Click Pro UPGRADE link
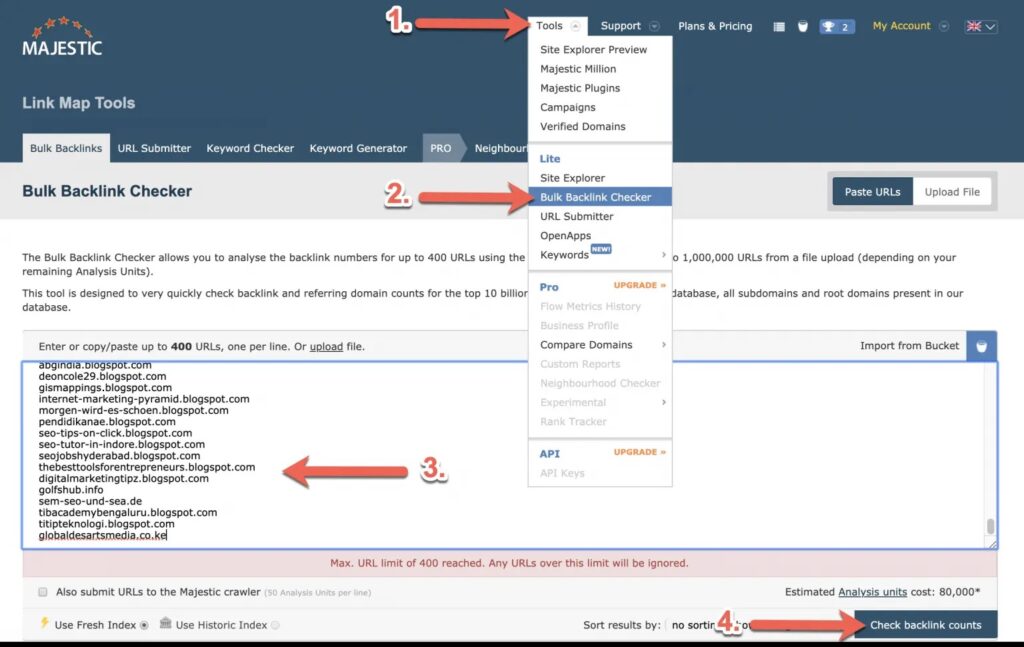 pos(639,285)
